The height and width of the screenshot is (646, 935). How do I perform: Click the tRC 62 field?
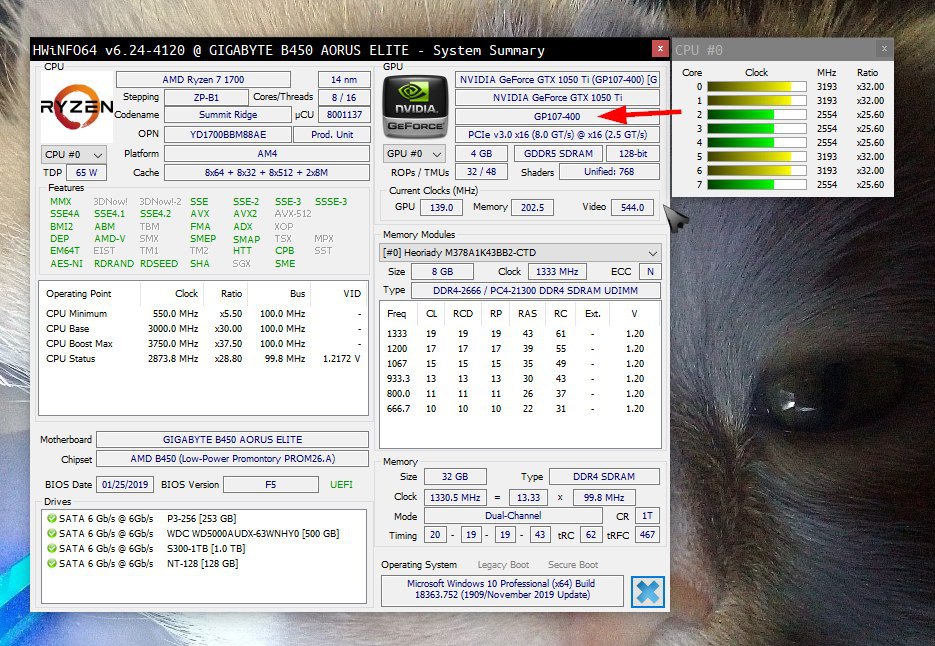coord(590,535)
